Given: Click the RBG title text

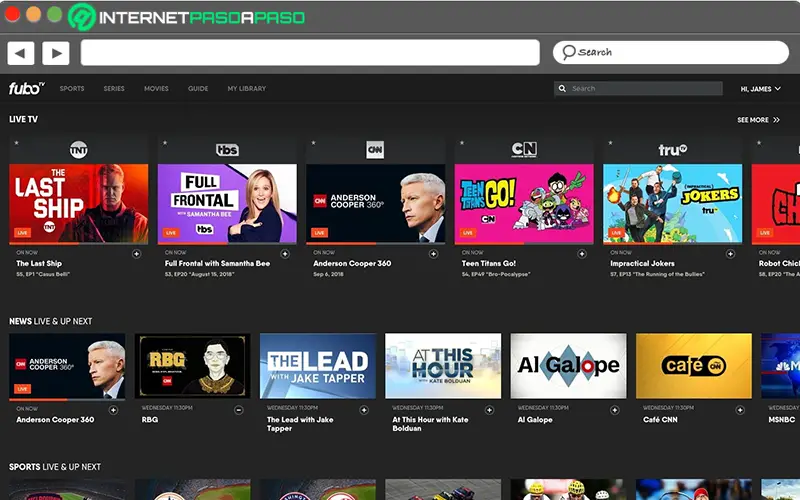Looking at the screenshot, I should tap(149, 419).
